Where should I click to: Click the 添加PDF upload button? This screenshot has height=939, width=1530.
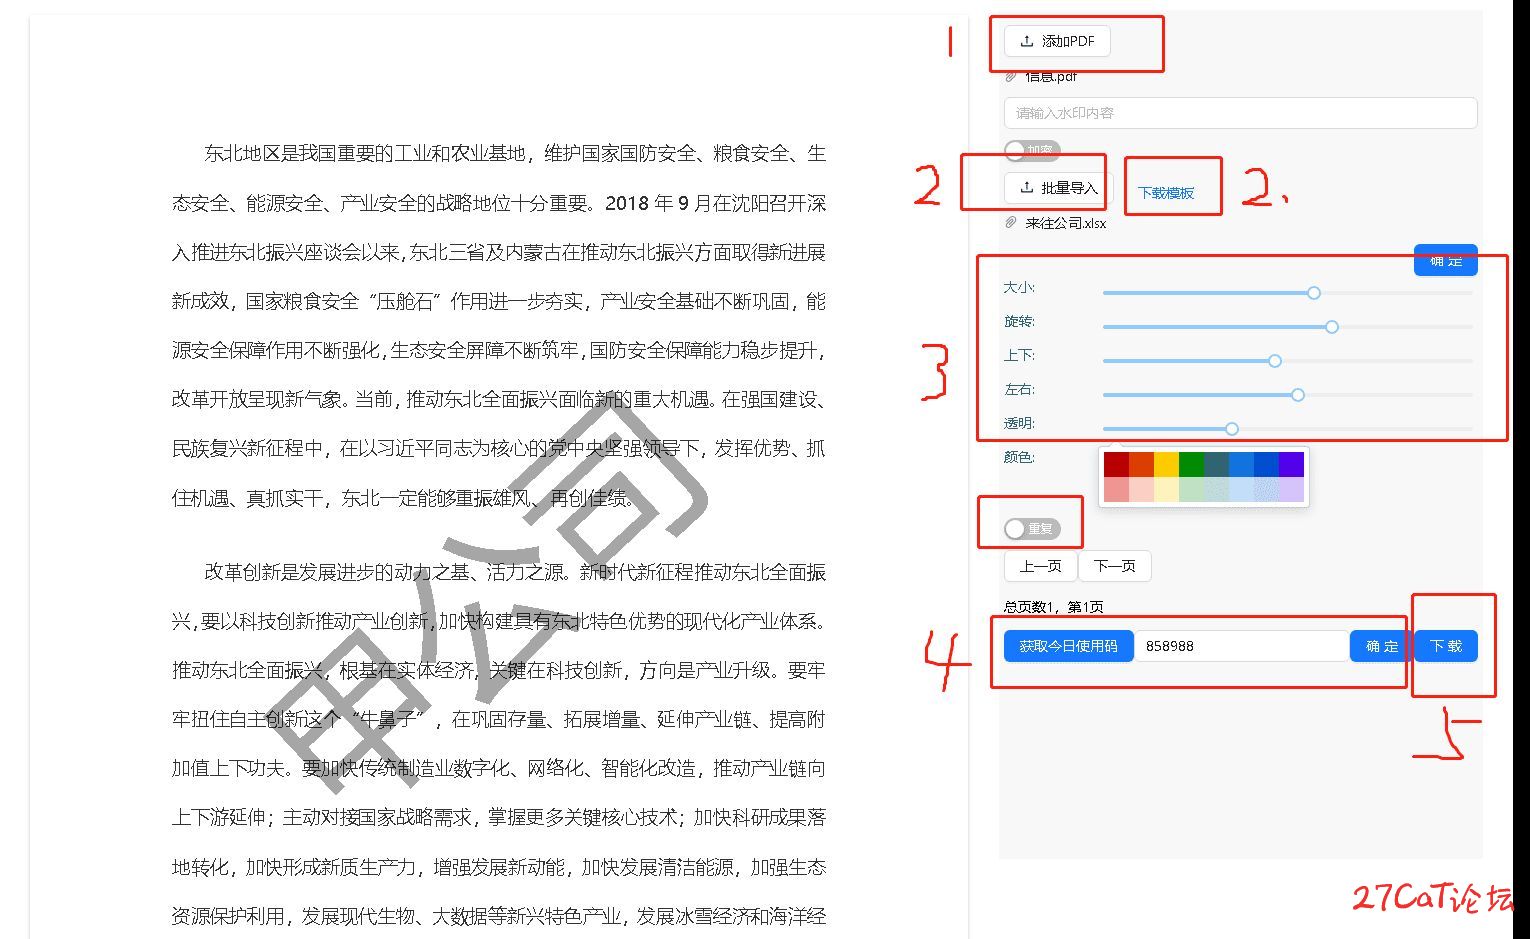pyautogui.click(x=1057, y=41)
